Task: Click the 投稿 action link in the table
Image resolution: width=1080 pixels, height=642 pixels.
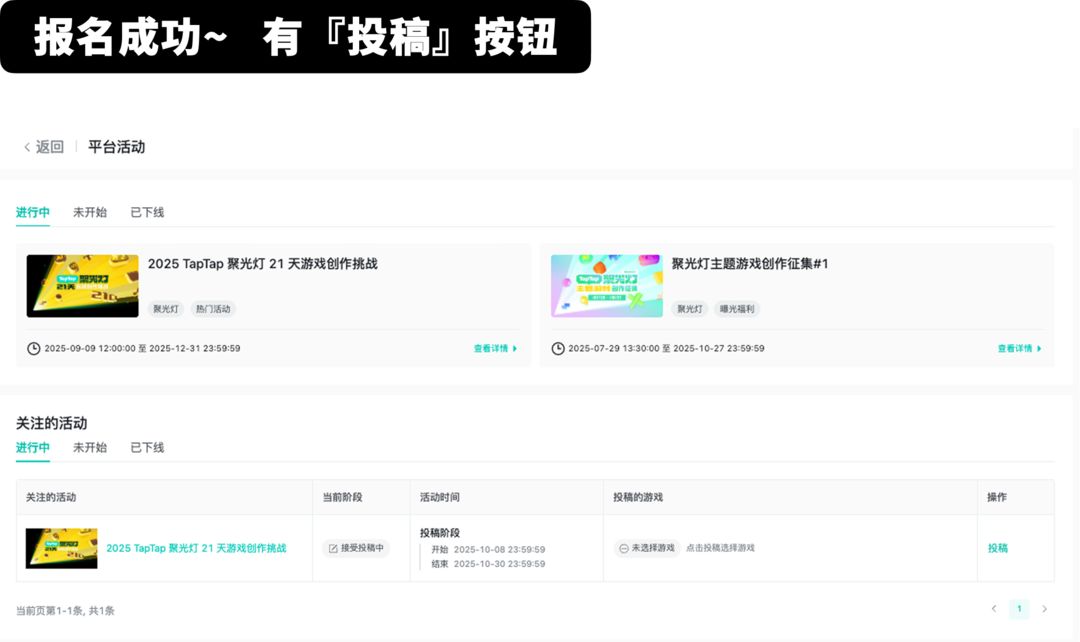Action: pos(997,548)
